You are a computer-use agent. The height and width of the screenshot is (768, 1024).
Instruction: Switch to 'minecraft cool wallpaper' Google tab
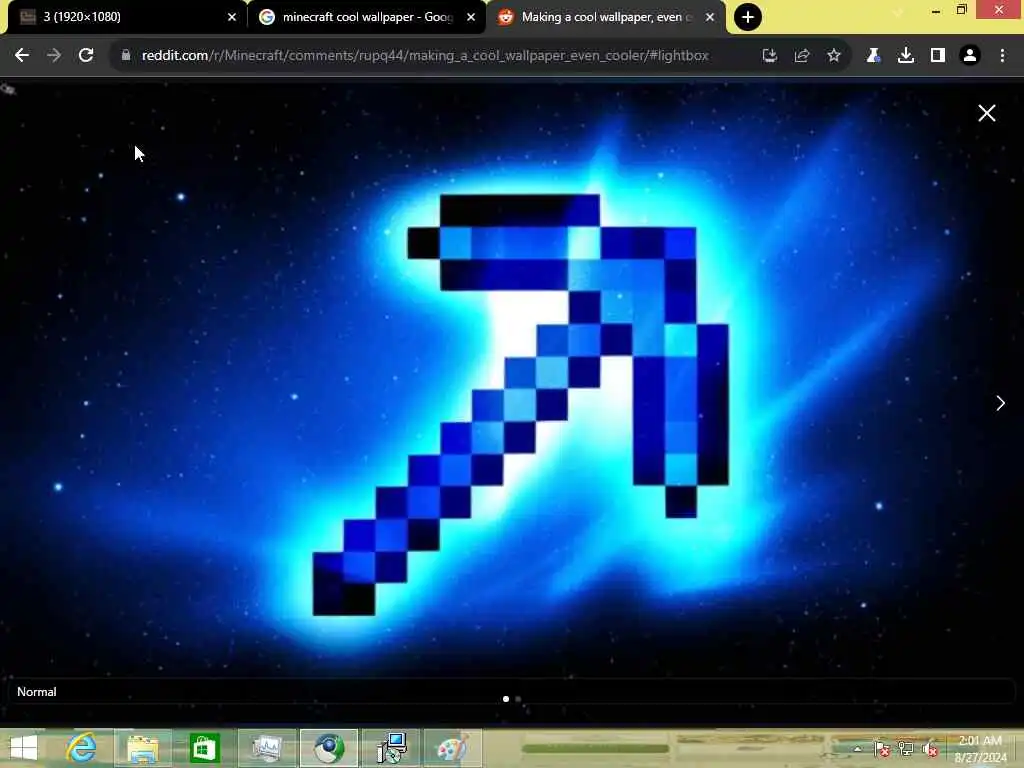(366, 18)
